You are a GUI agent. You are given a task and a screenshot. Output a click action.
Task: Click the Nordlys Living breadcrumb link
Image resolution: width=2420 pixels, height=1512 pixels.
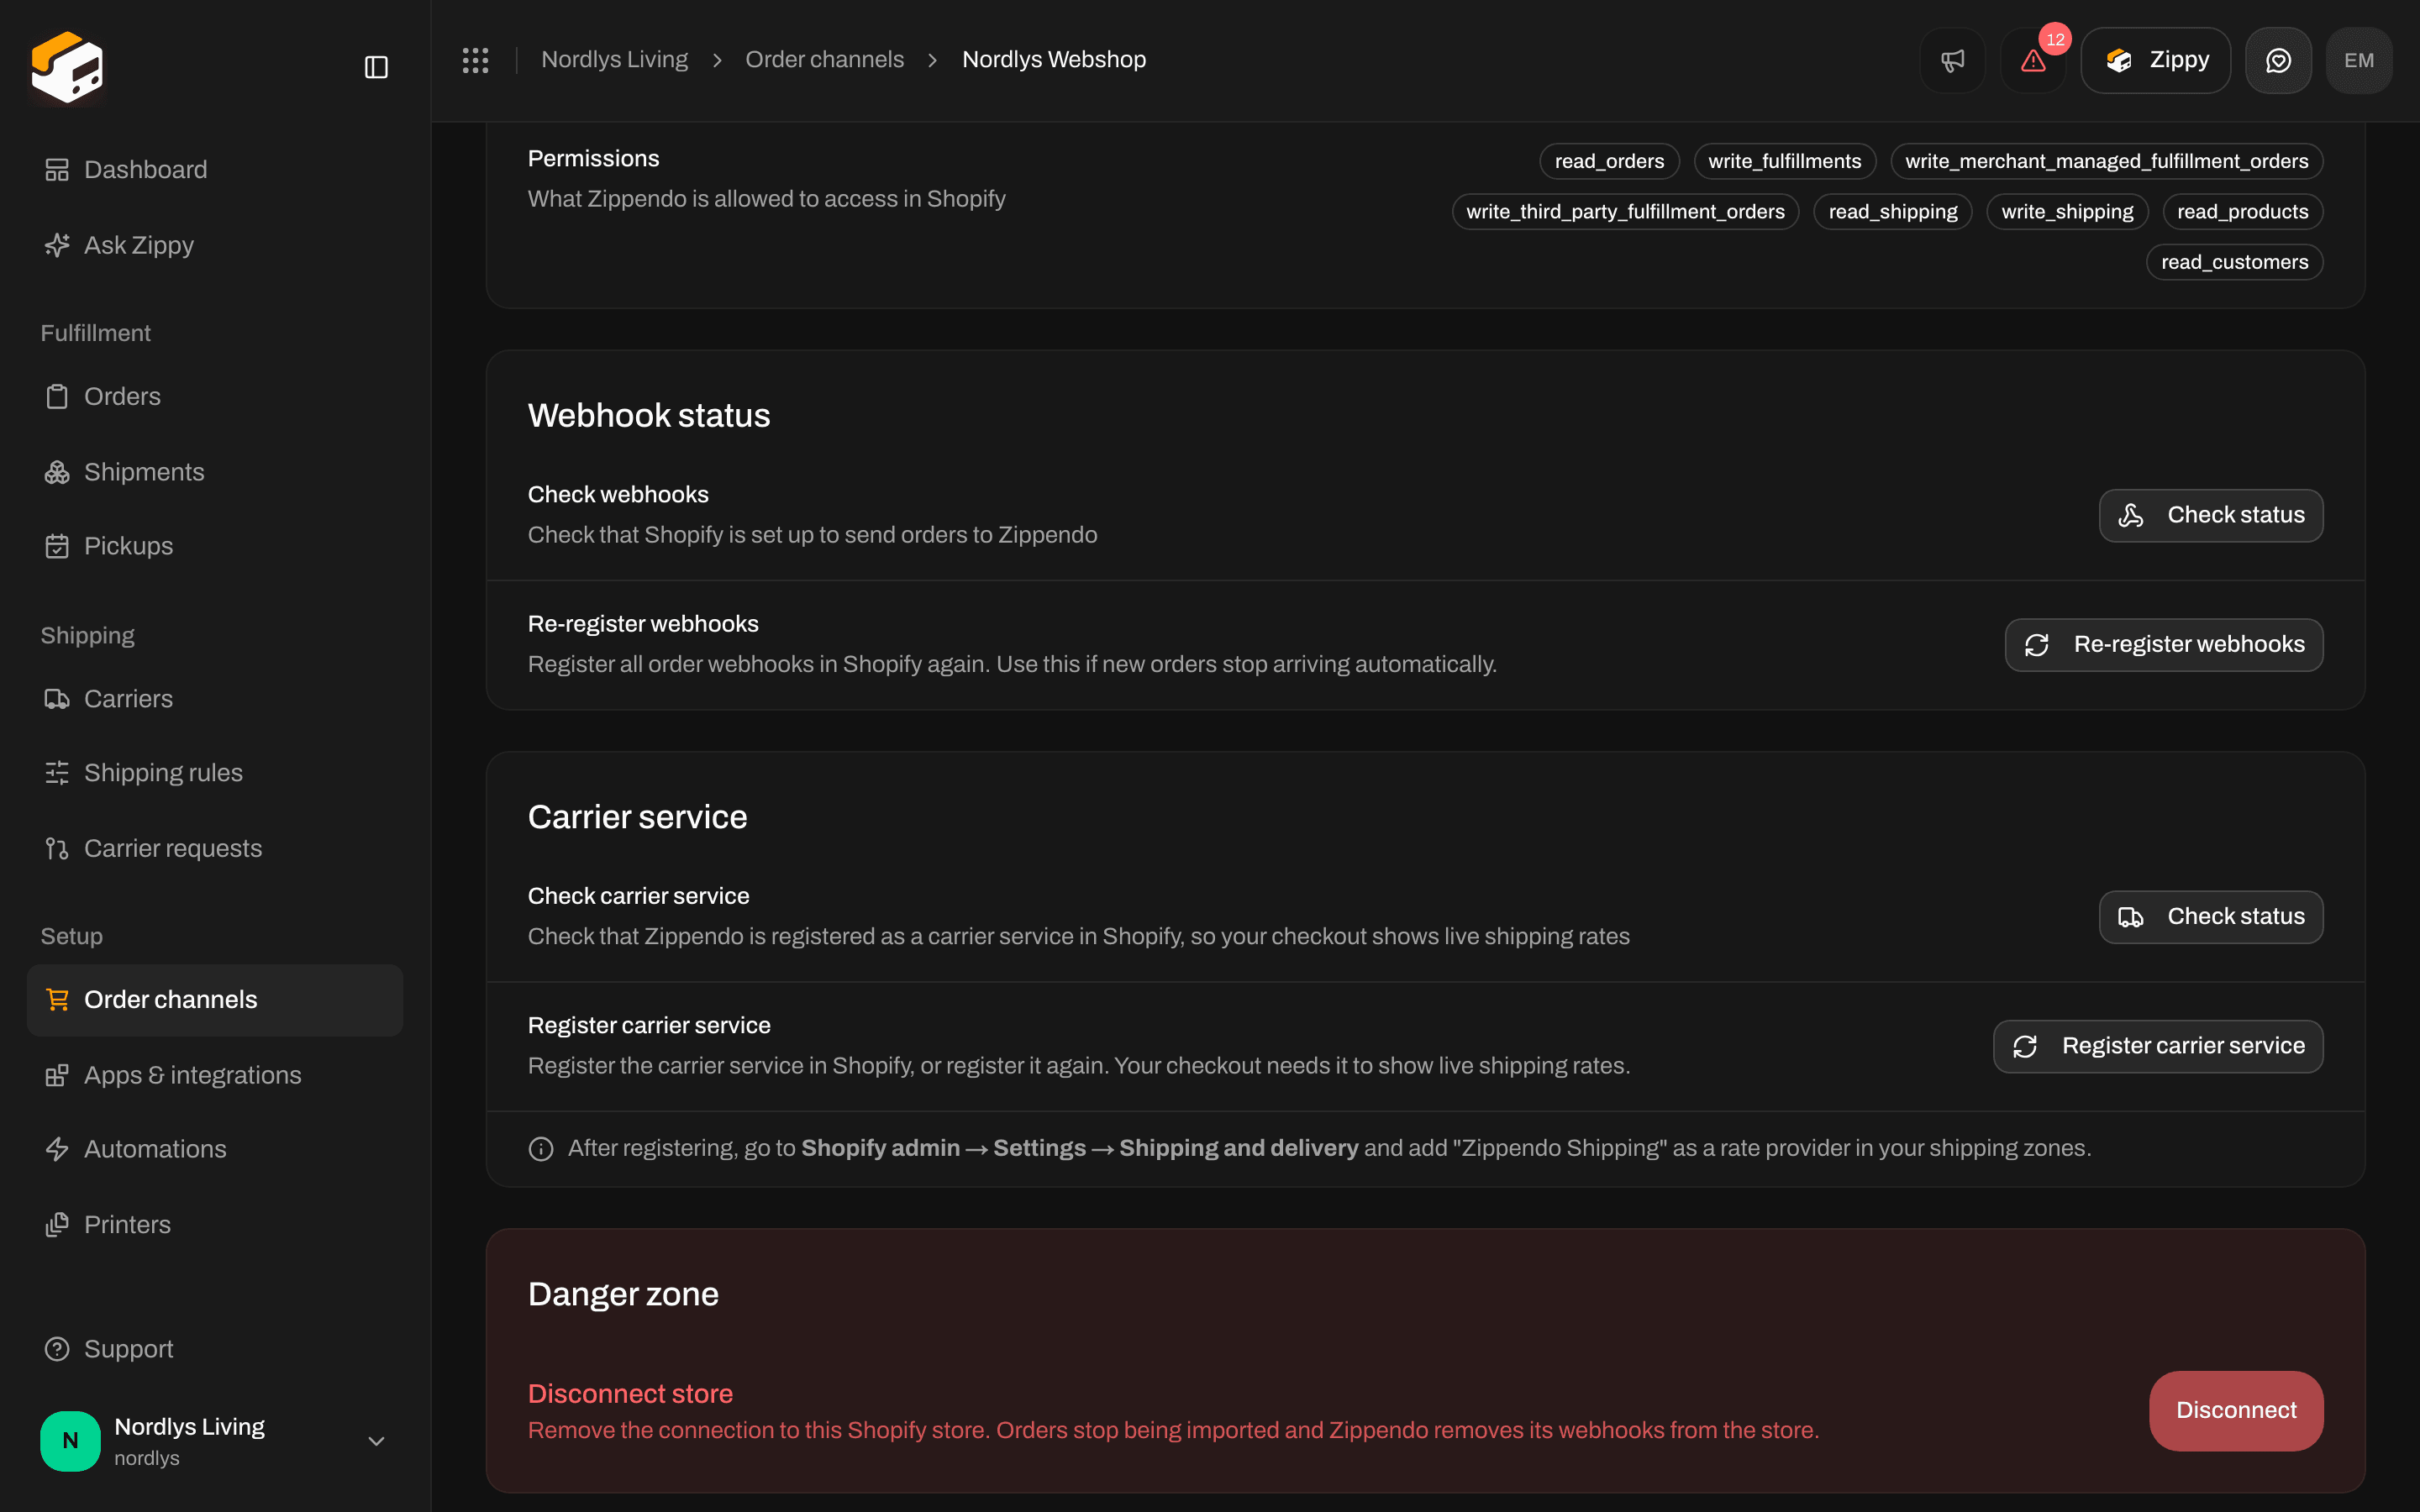(614, 60)
